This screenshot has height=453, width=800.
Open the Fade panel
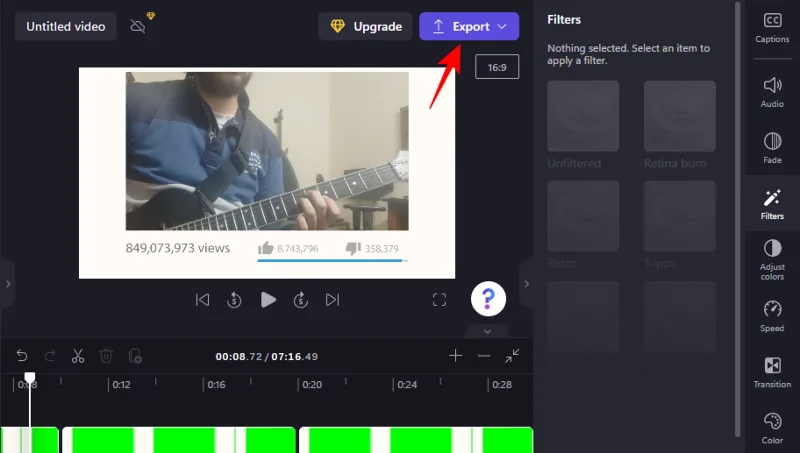772,148
